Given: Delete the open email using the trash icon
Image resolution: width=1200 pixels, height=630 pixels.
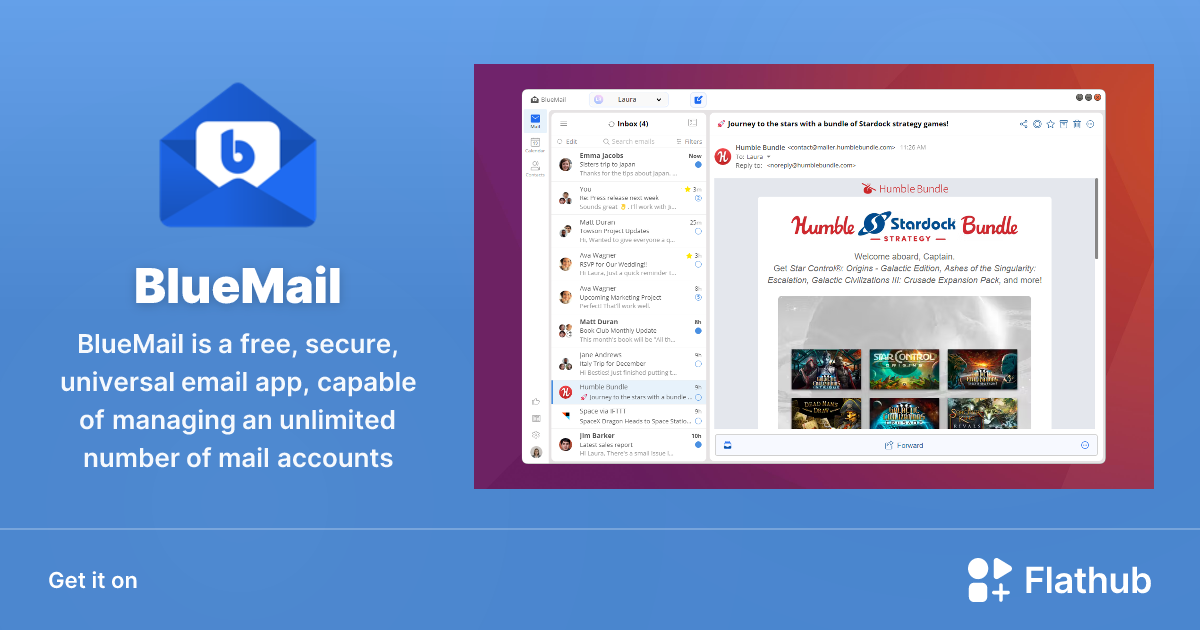Looking at the screenshot, I should [x=1077, y=124].
